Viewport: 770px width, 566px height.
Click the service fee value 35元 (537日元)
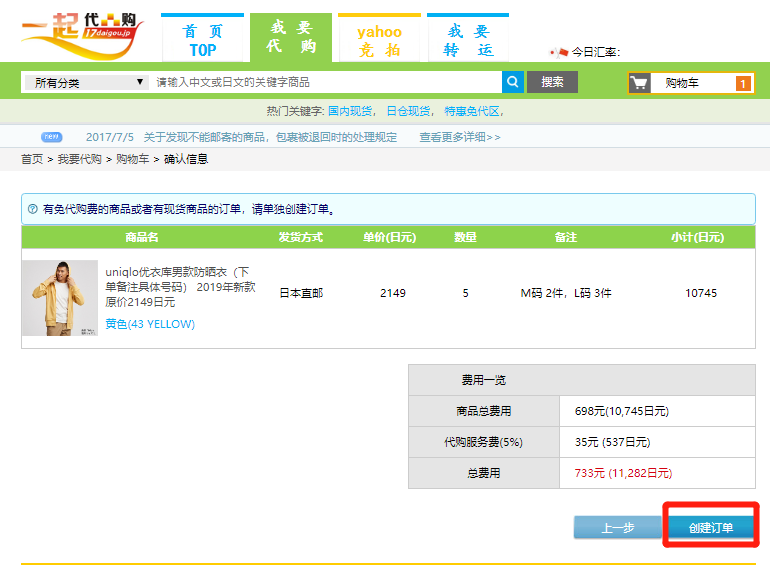tap(612, 442)
